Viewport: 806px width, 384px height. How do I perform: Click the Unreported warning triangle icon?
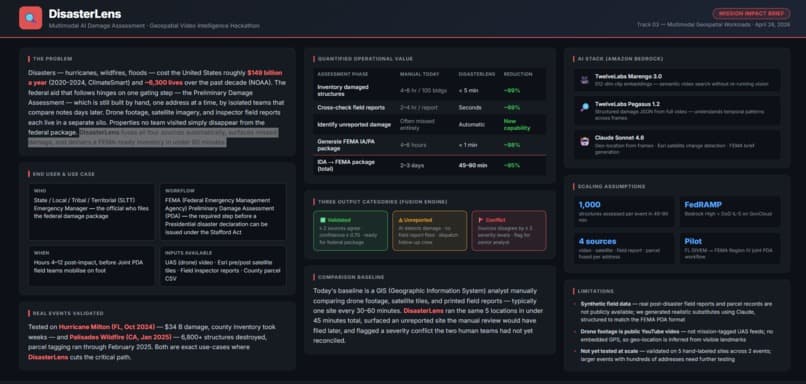(401, 220)
